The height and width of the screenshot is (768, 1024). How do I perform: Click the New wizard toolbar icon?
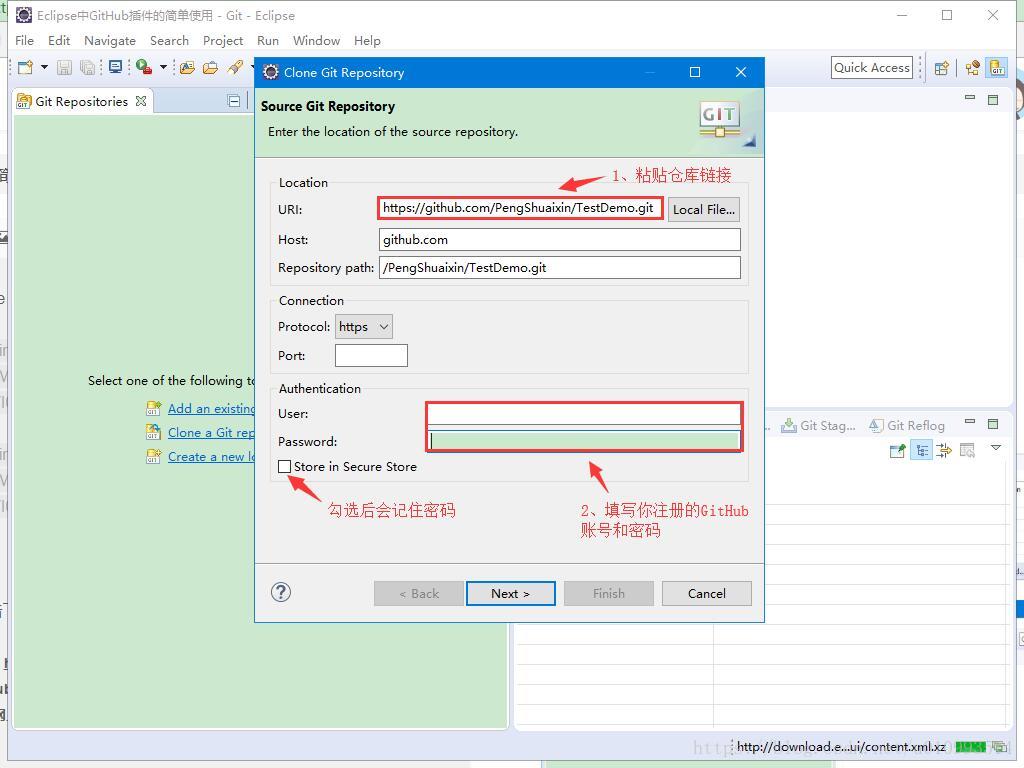click(x=25, y=67)
